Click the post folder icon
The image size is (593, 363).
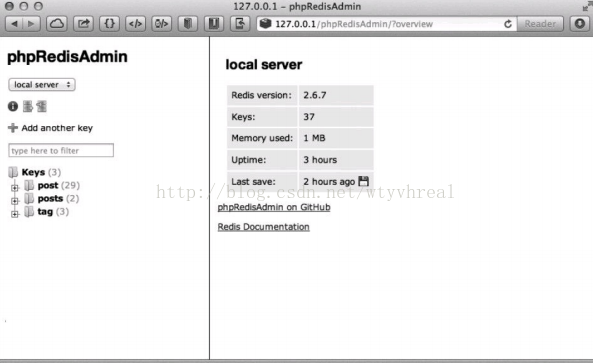29,185
